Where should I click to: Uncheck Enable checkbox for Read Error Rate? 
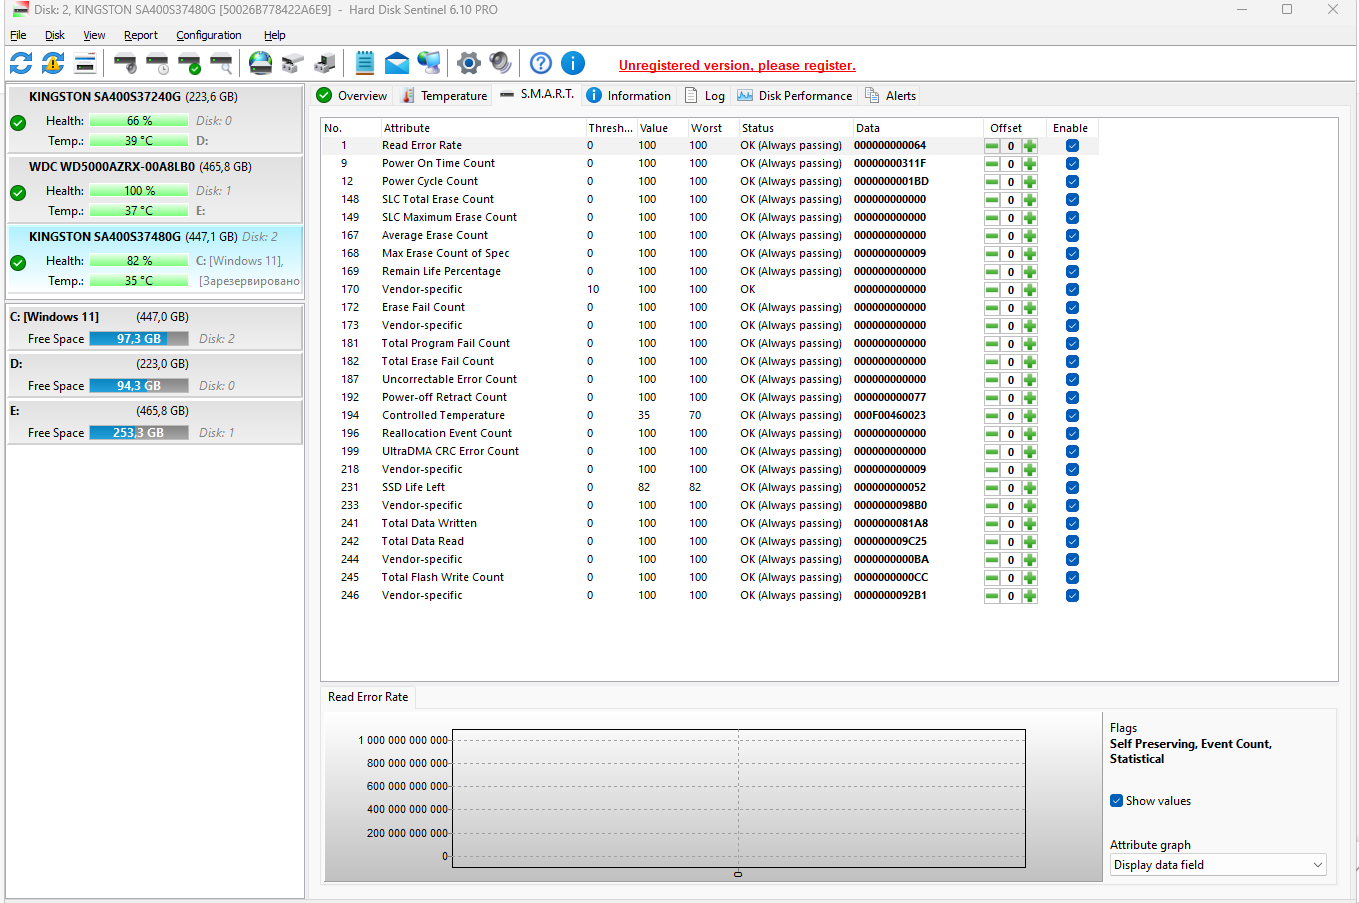point(1072,146)
